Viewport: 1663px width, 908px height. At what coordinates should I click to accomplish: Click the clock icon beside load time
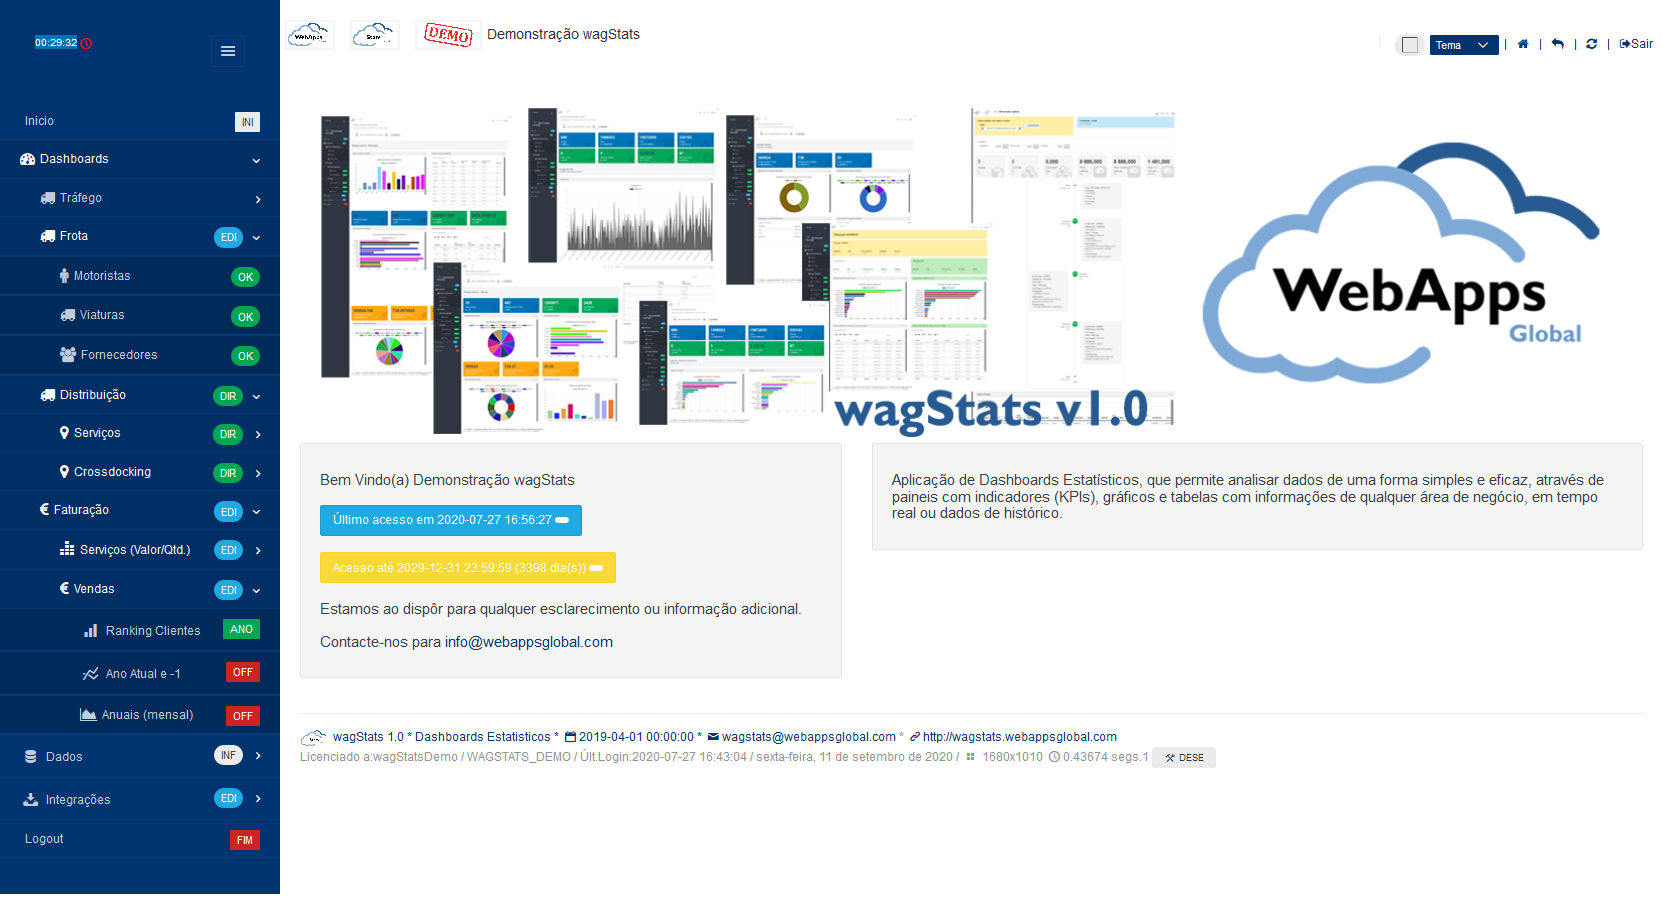[x=1054, y=757]
